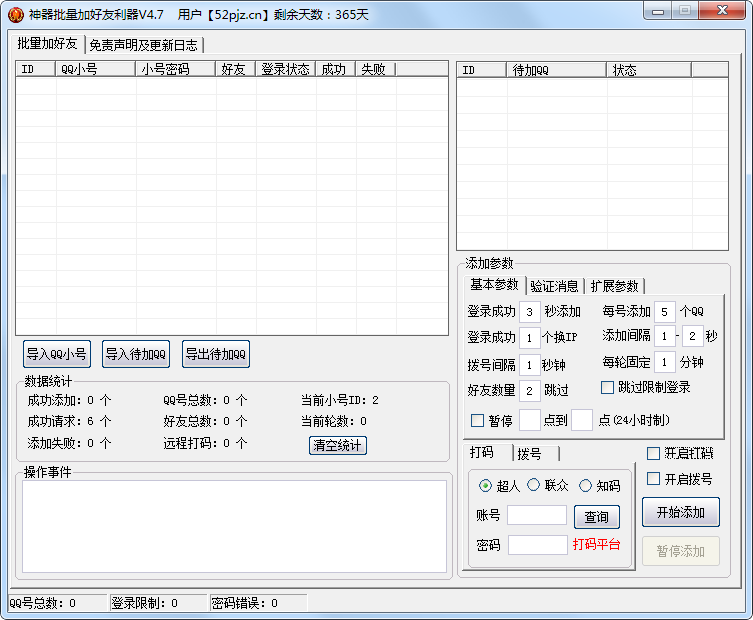Select the 联众 radio button

(534, 486)
